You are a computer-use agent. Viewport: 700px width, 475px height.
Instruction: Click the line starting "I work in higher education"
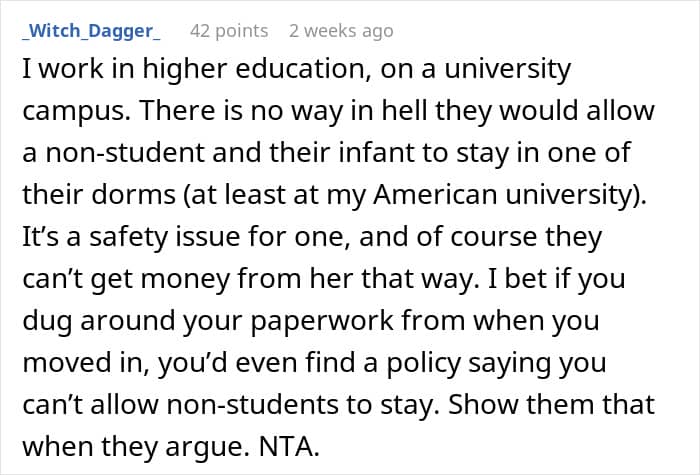coord(297,70)
